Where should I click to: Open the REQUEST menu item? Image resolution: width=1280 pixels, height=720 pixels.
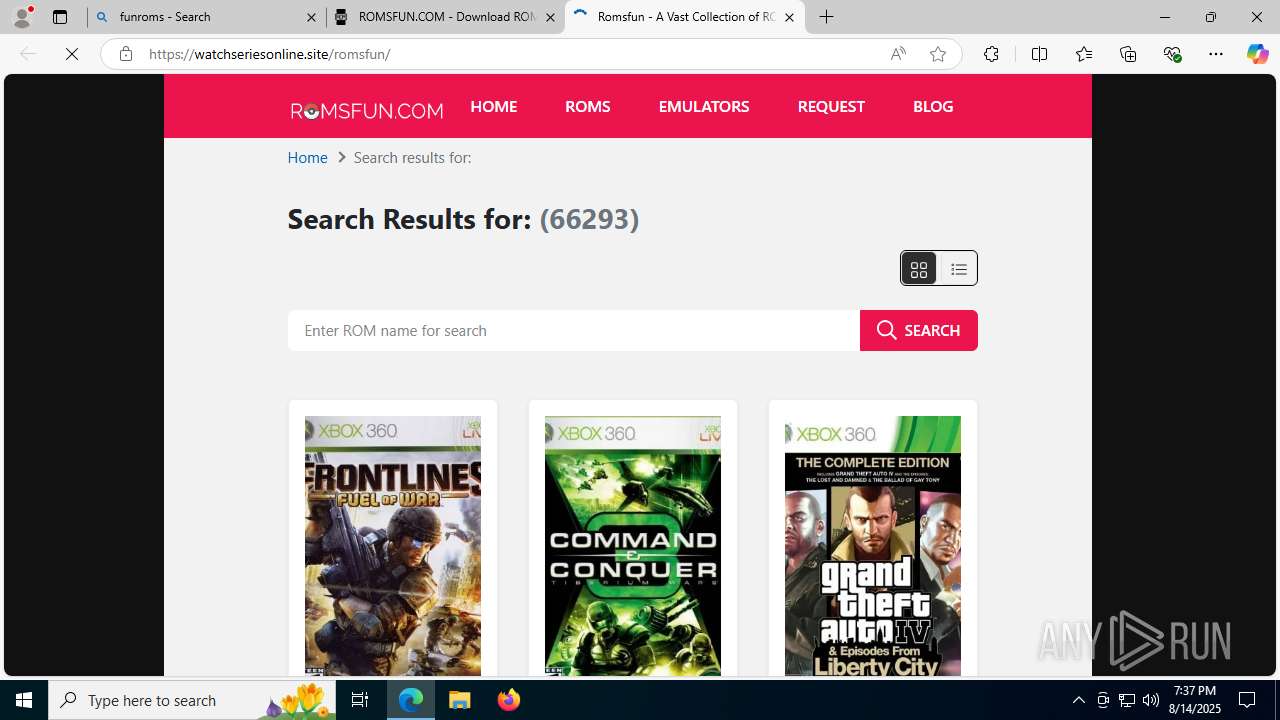[831, 107]
